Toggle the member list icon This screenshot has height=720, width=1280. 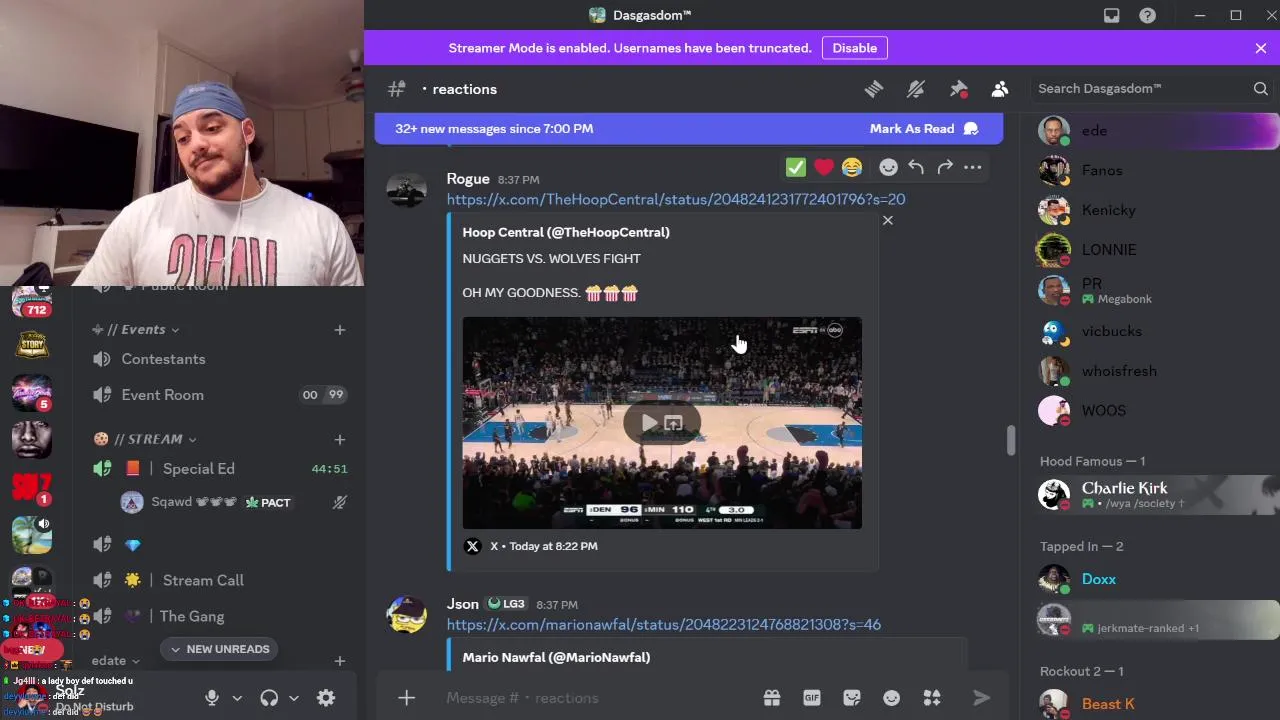click(1000, 89)
